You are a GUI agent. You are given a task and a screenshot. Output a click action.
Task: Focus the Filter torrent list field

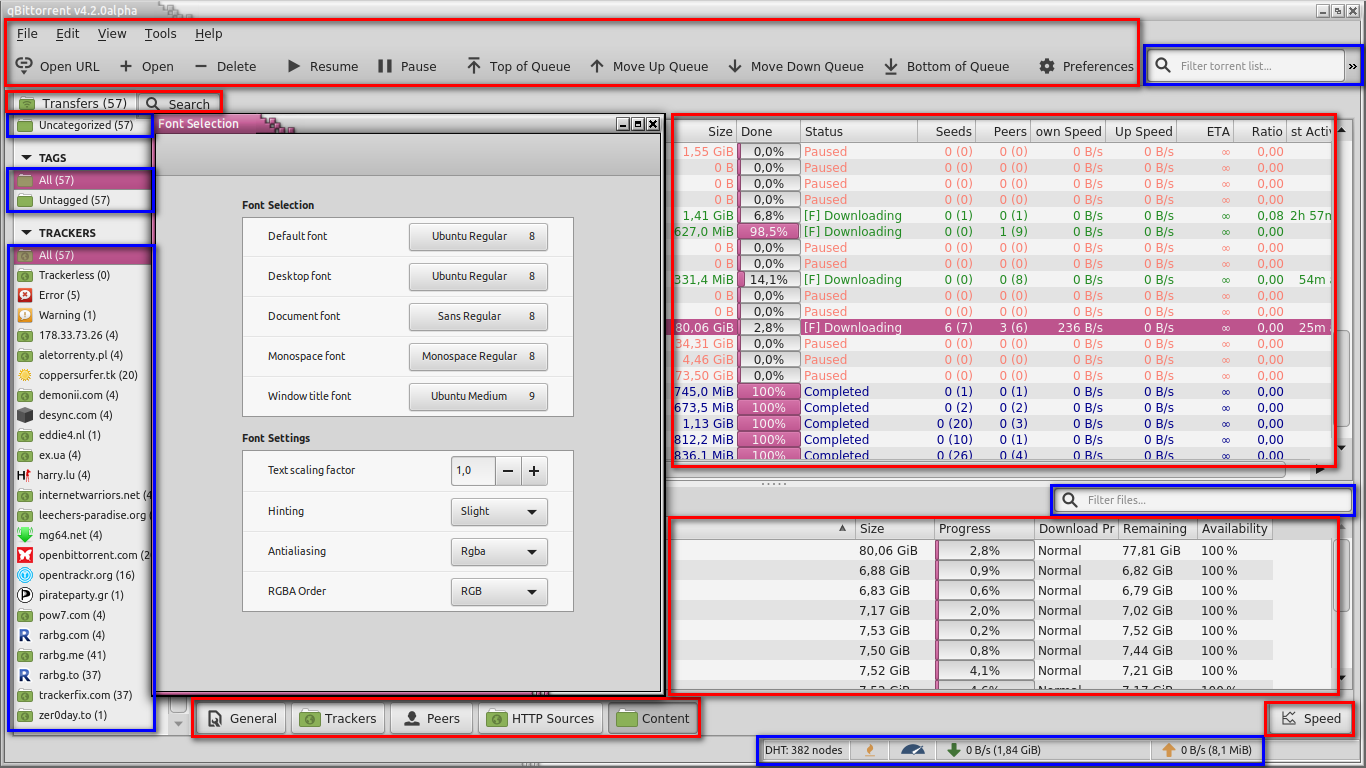(1246, 66)
